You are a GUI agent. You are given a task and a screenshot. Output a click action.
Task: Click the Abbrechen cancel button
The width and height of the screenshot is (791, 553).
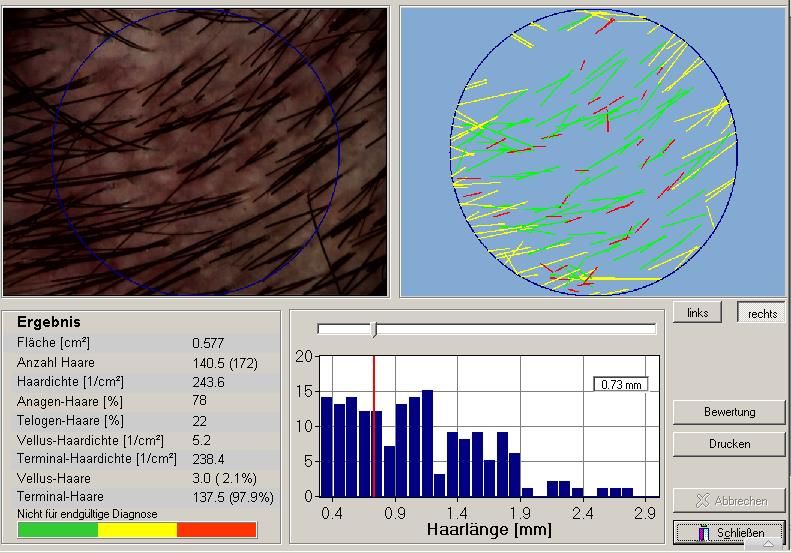(729, 501)
